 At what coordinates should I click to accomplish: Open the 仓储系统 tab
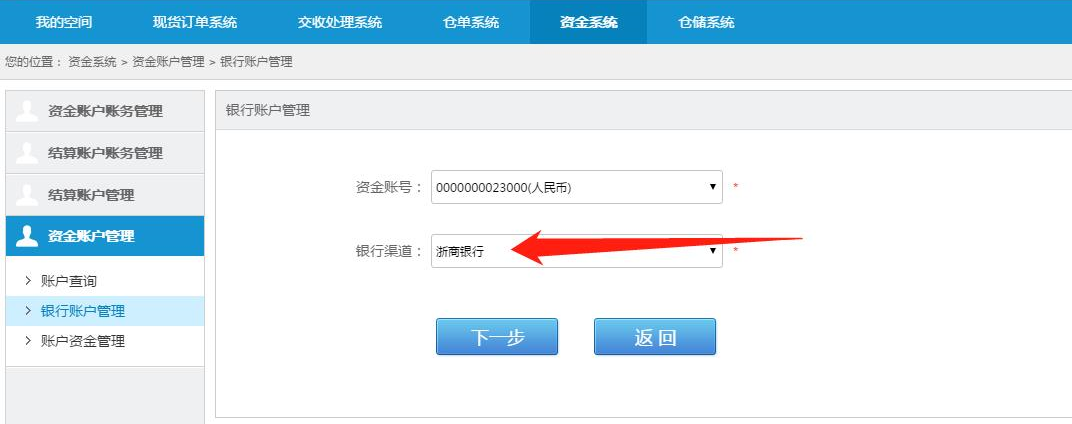tap(706, 22)
